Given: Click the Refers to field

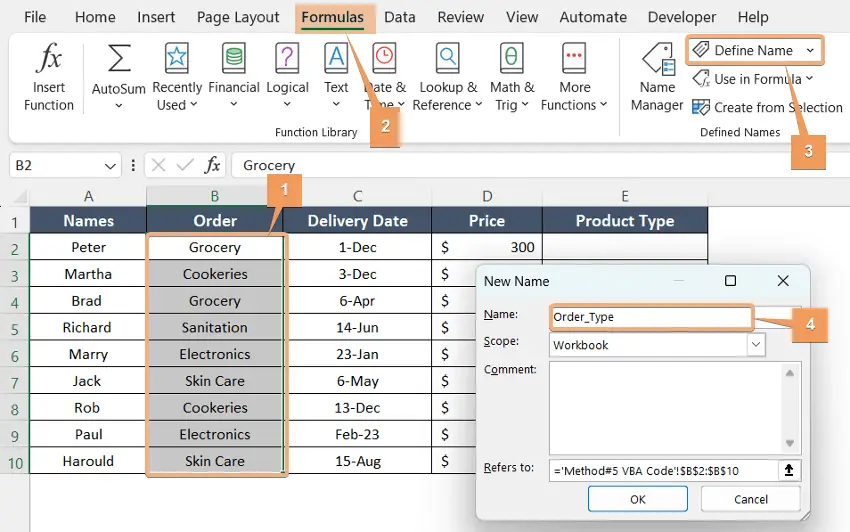Looking at the screenshot, I should click(664, 470).
